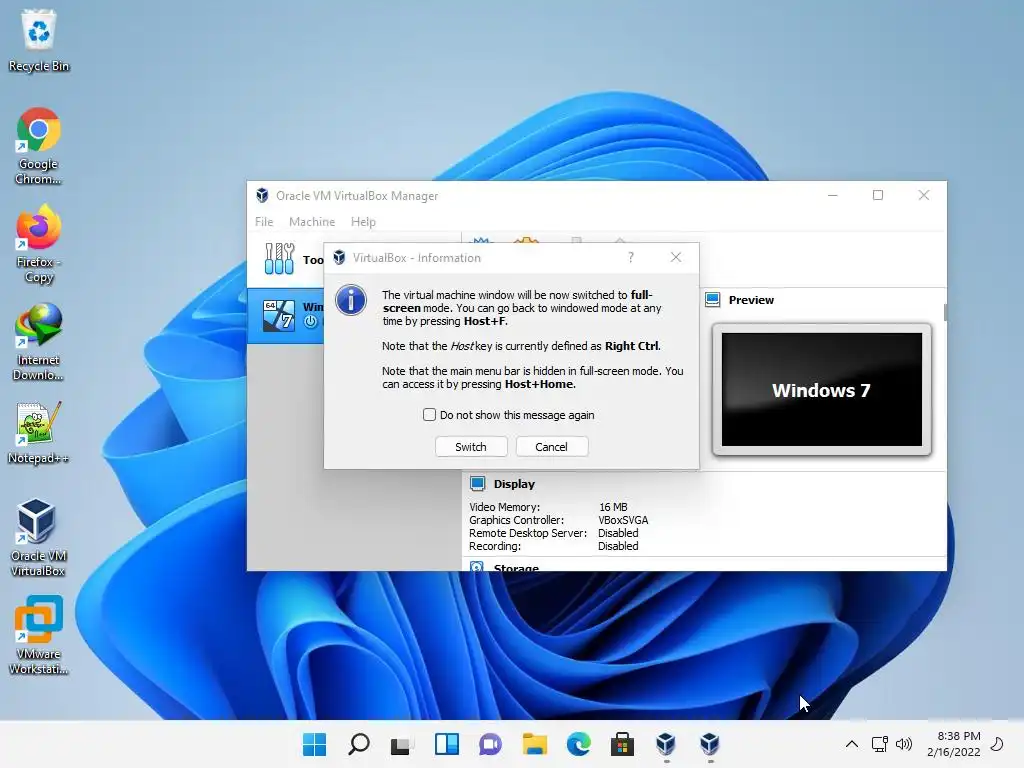Open Oracle VM VirtualBox desktop shortcut
The width and height of the screenshot is (1024, 768).
click(39, 538)
